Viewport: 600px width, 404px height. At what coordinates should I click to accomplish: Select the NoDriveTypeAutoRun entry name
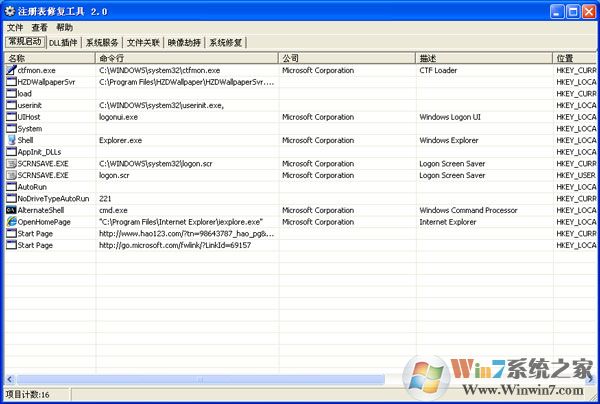[53, 199]
